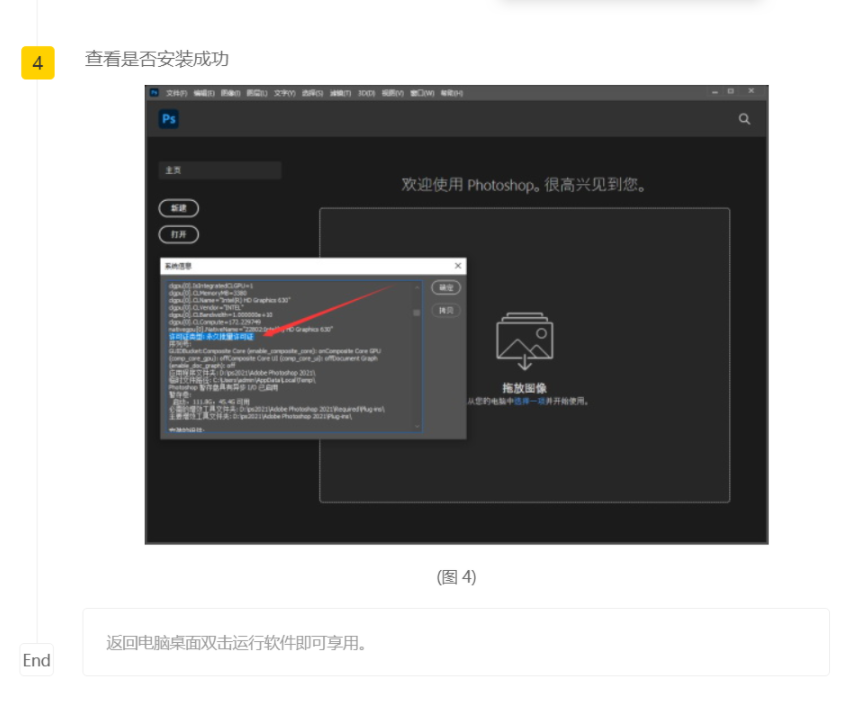Click the Photoshop search magnifier icon

pos(744,119)
